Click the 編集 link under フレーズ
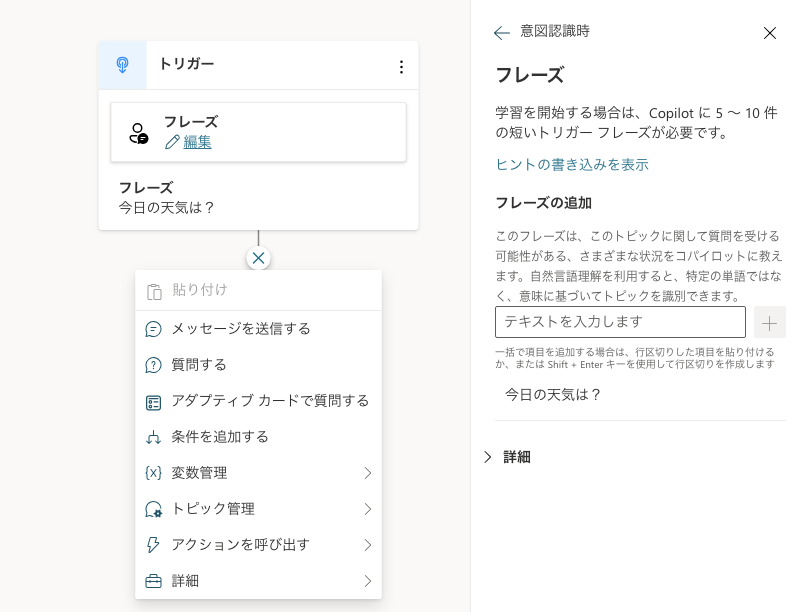Image resolution: width=801 pixels, height=612 pixels. point(197,142)
